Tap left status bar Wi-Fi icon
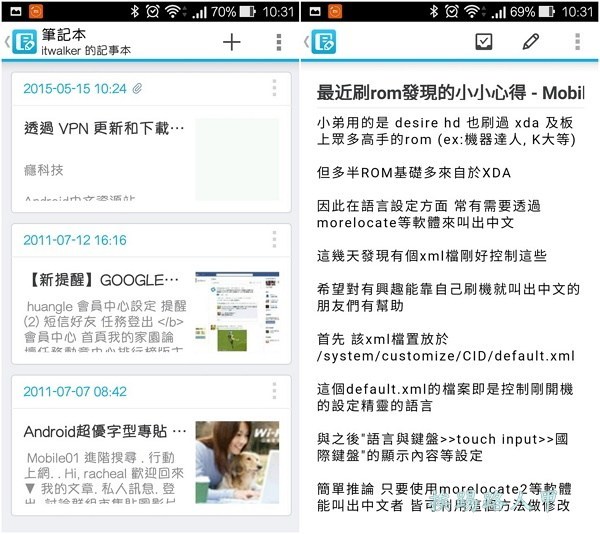Viewport: 600px width, 534px height. click(174, 12)
